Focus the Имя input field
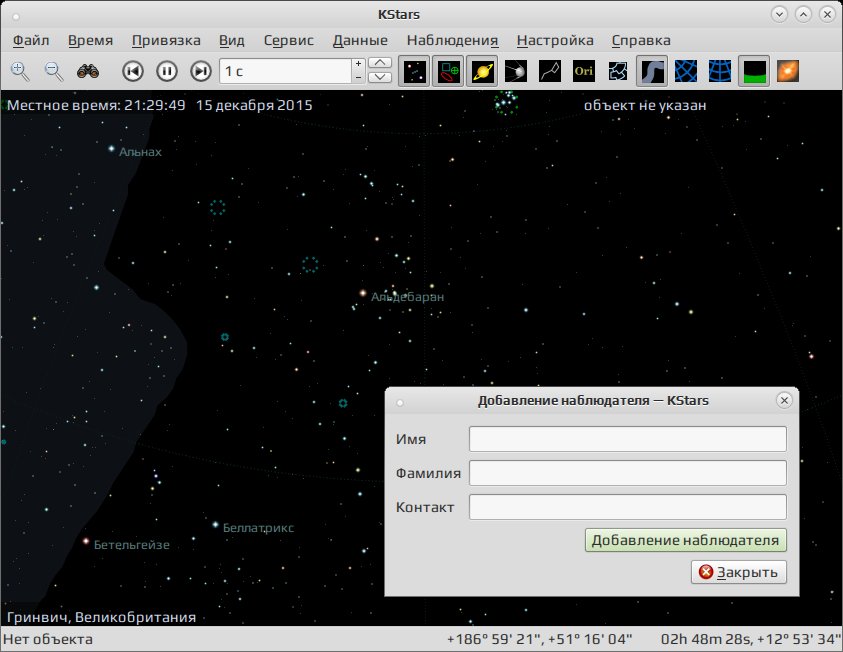This screenshot has width=843, height=652. click(627, 439)
